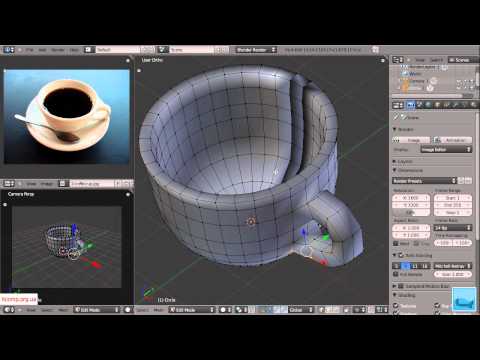The width and height of the screenshot is (480, 360).
Task: Click the image browse icon in image editor header
Action: click(x=63, y=184)
